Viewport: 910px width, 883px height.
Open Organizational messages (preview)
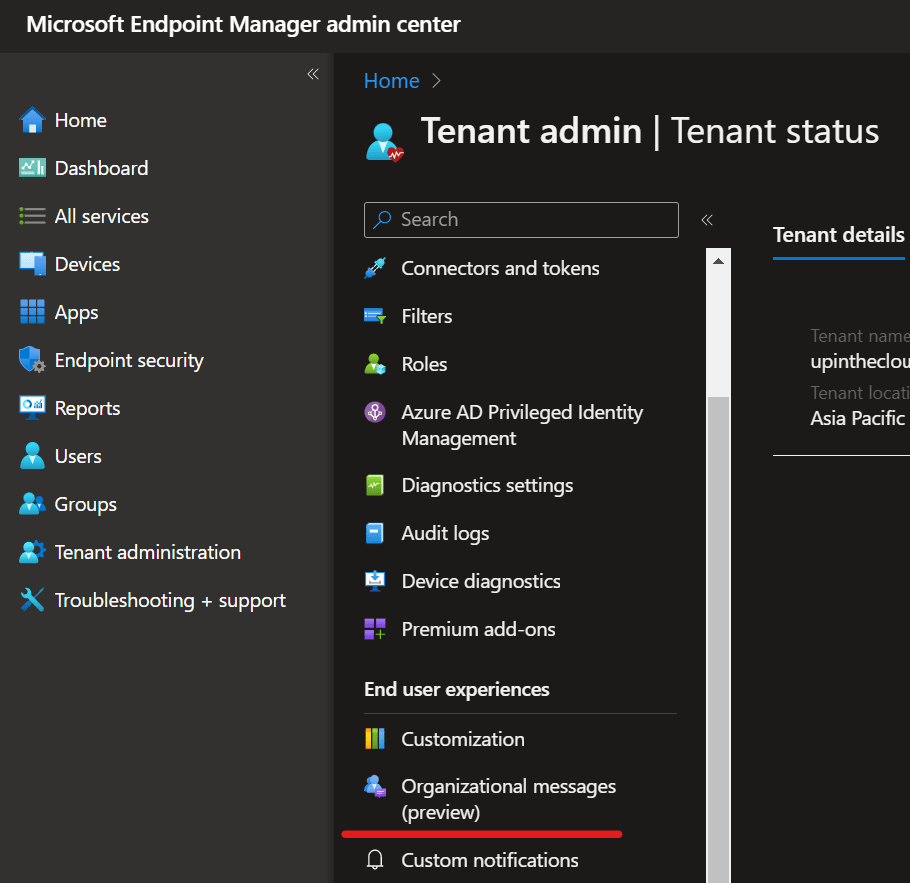508,799
